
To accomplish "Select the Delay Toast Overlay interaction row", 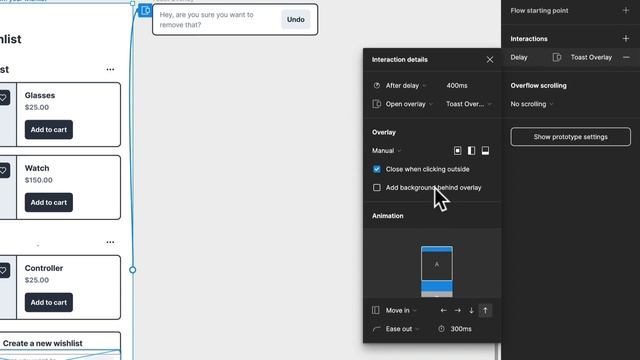I will point(570,58).
